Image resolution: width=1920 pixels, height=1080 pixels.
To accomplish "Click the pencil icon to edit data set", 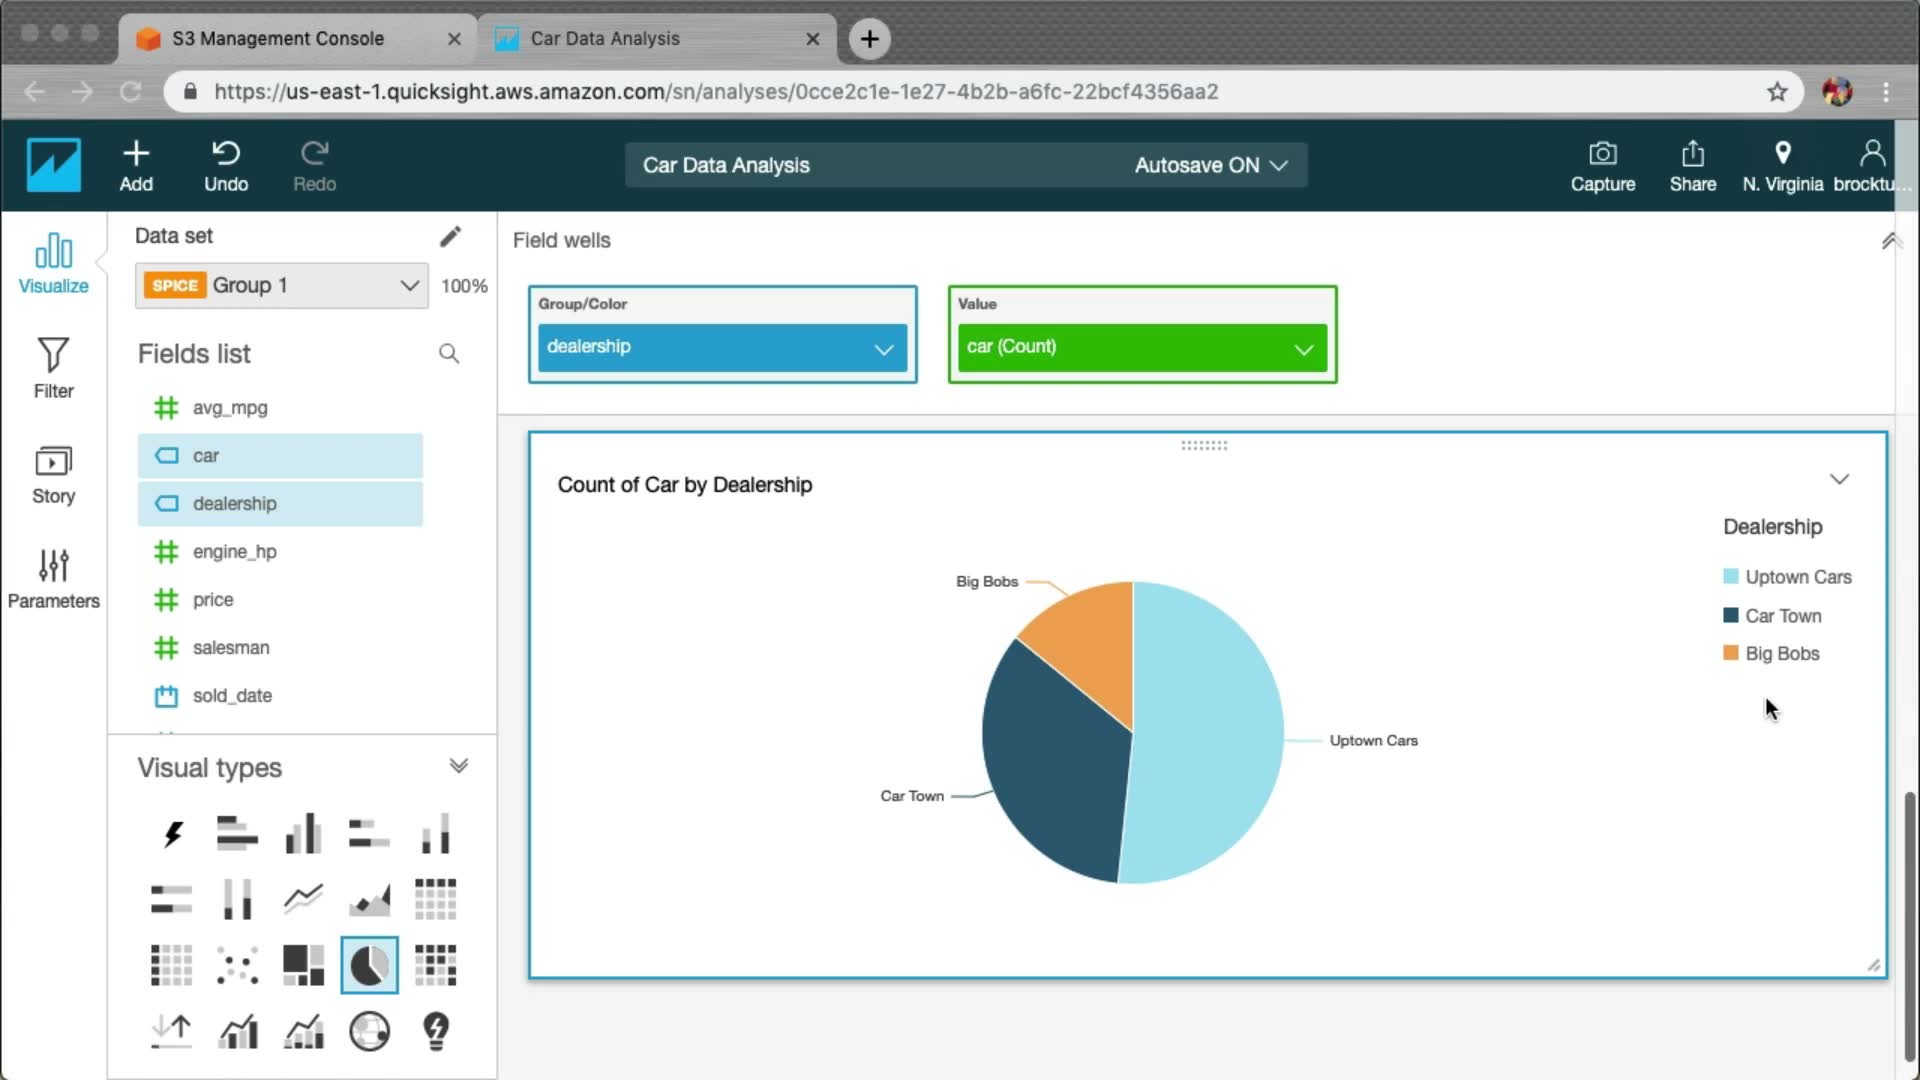I will pos(450,236).
